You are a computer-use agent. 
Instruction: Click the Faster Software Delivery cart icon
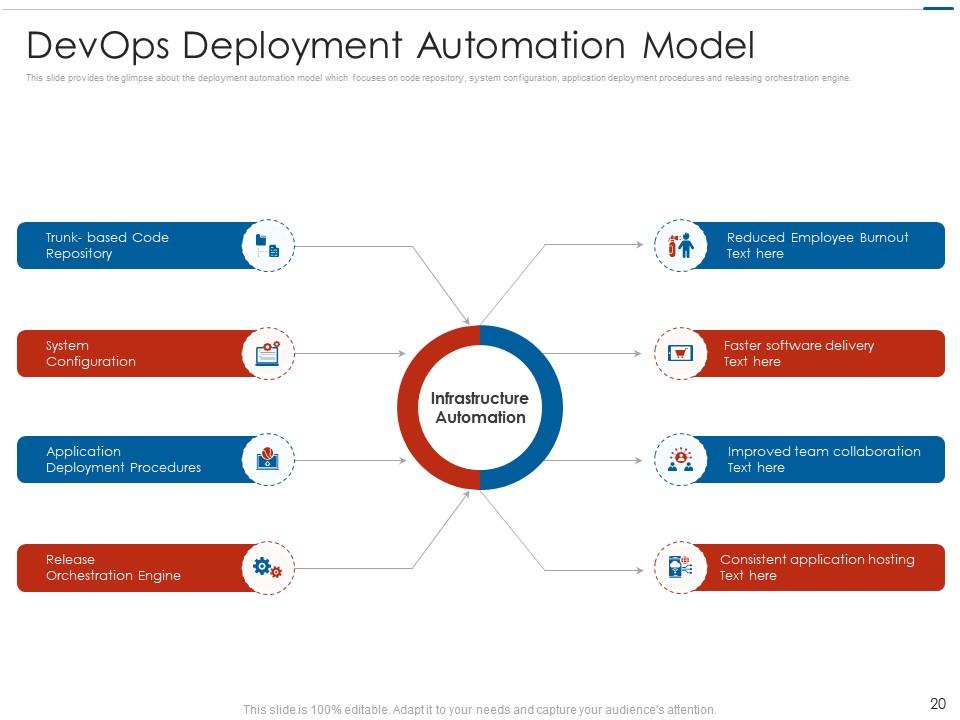point(681,353)
